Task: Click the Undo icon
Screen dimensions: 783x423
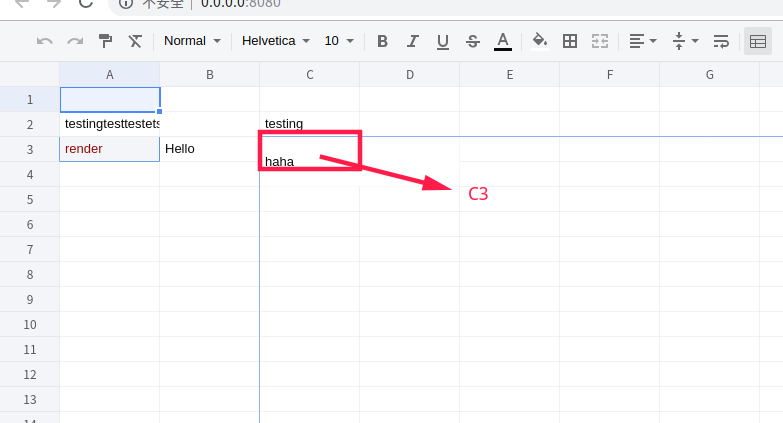Action: click(44, 41)
